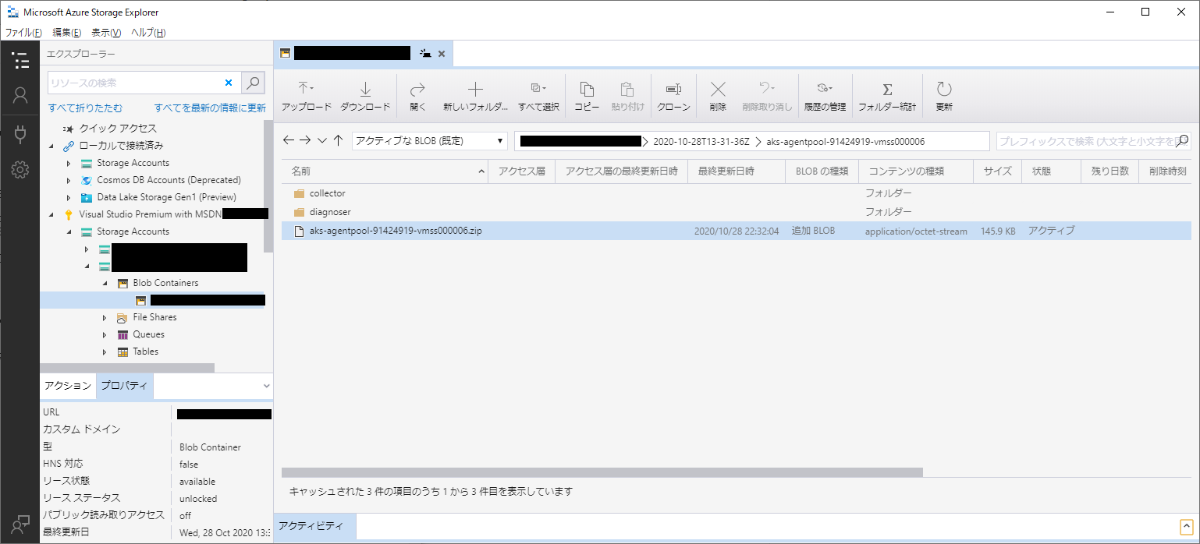Click Refresh All (すべてを最新の情報に更新) link
This screenshot has height=544, width=1200.
[x=210, y=107]
